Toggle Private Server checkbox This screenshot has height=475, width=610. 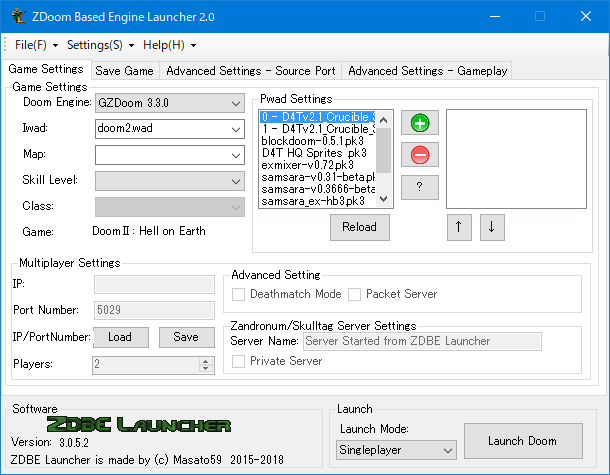point(238,361)
